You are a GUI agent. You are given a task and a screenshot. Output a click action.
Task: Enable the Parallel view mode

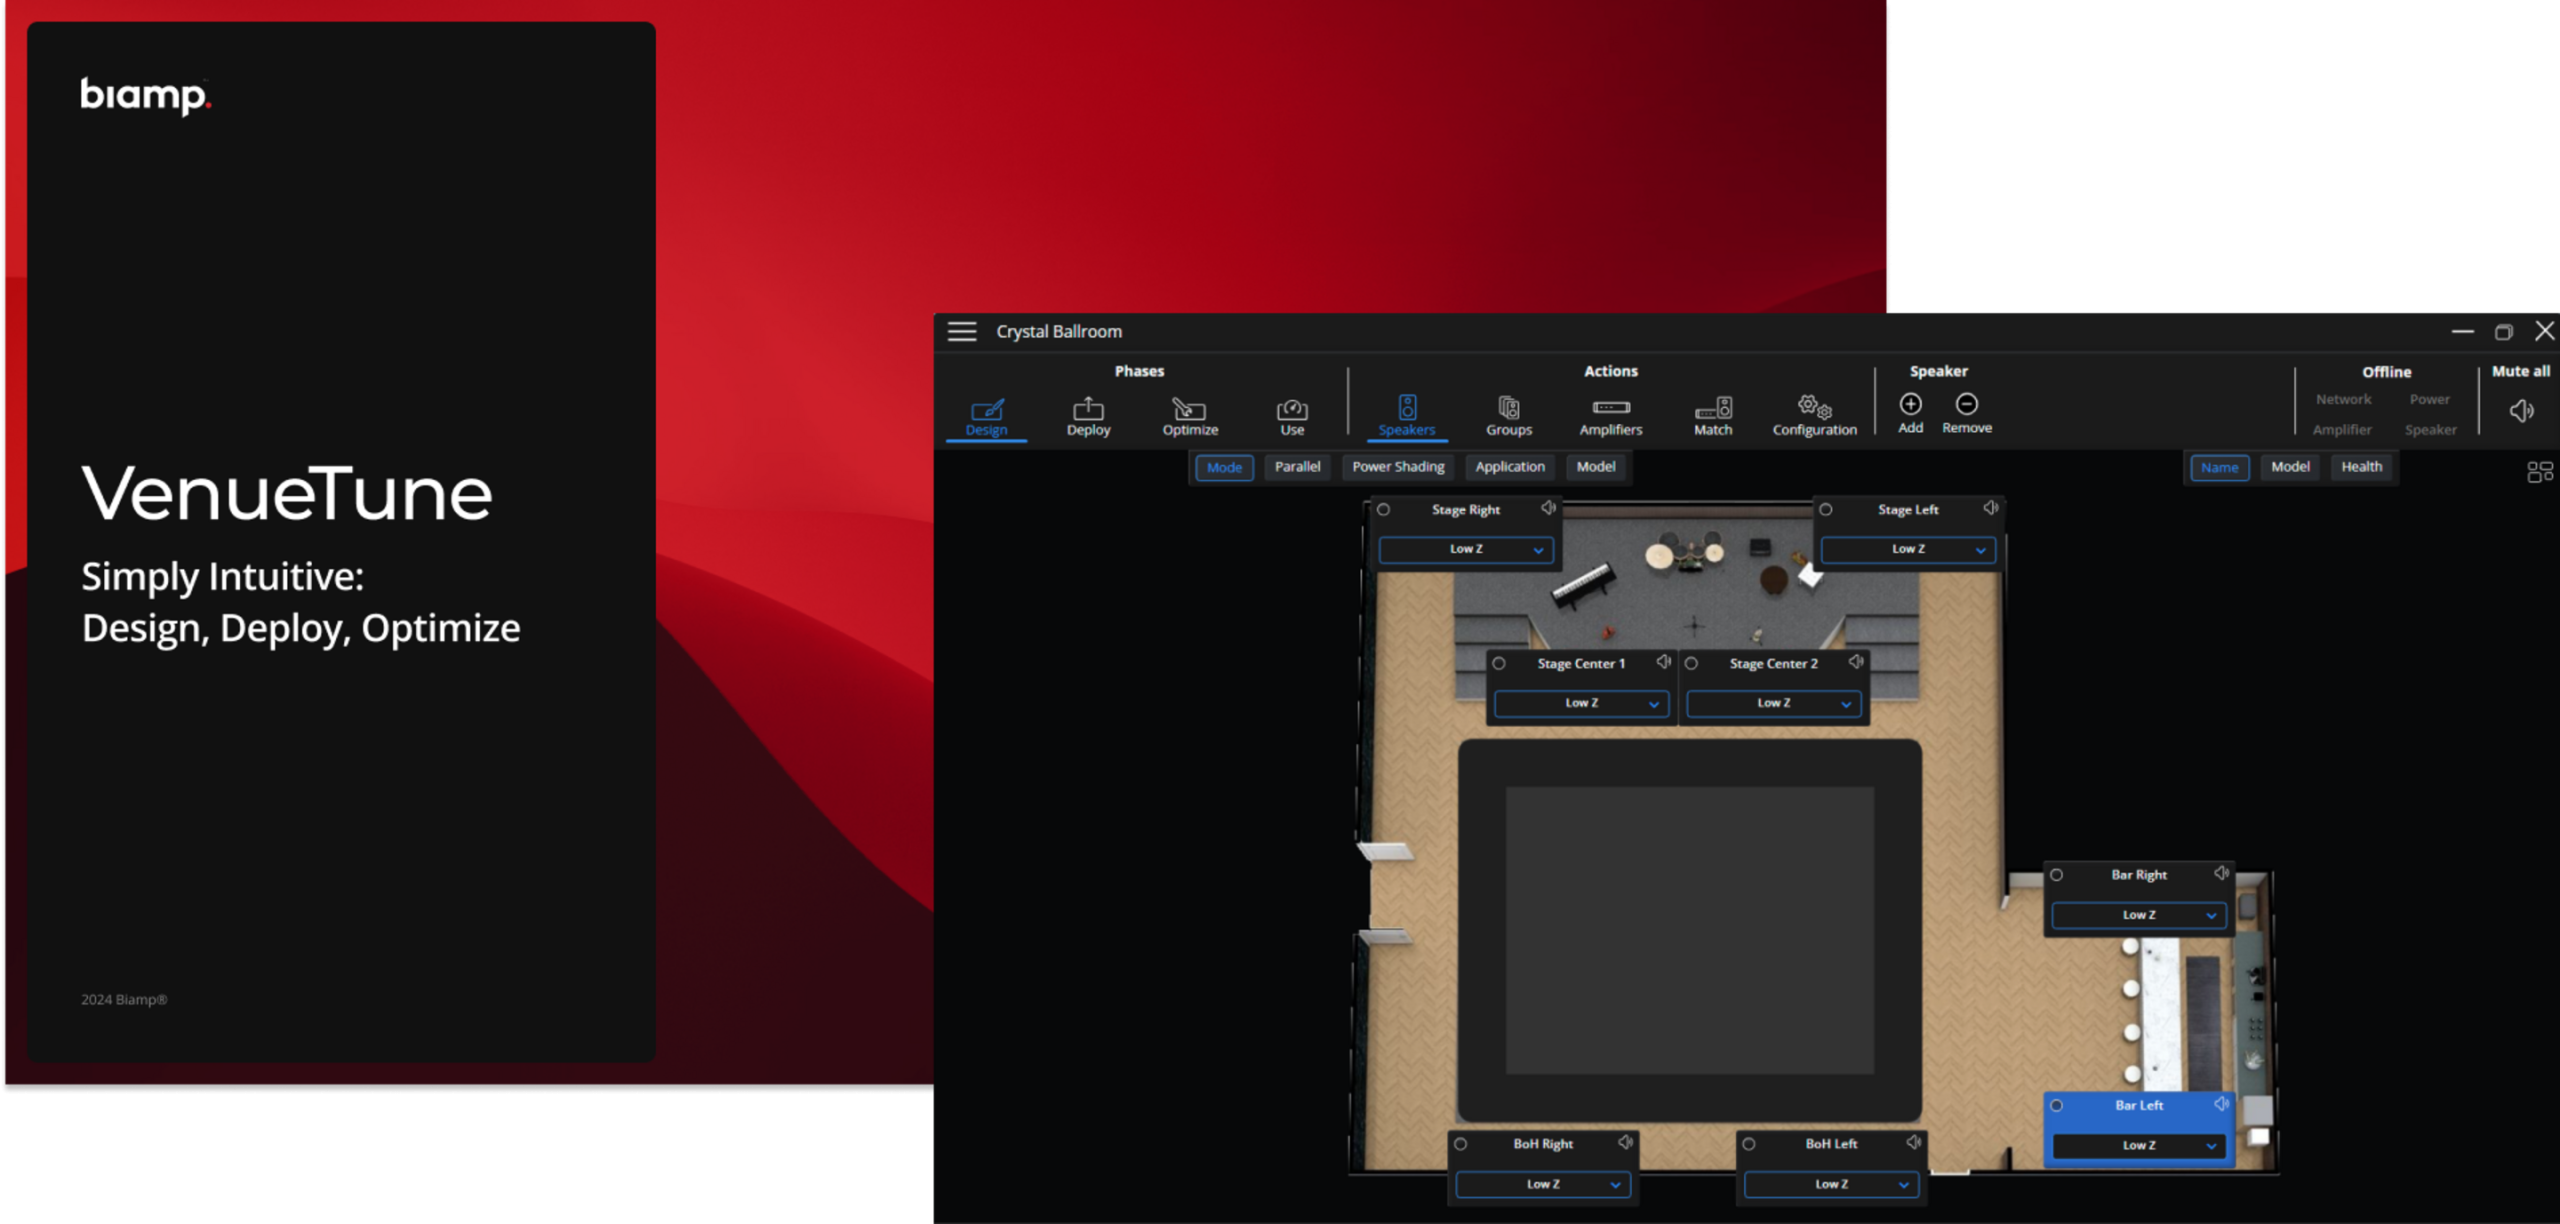pos(1297,466)
